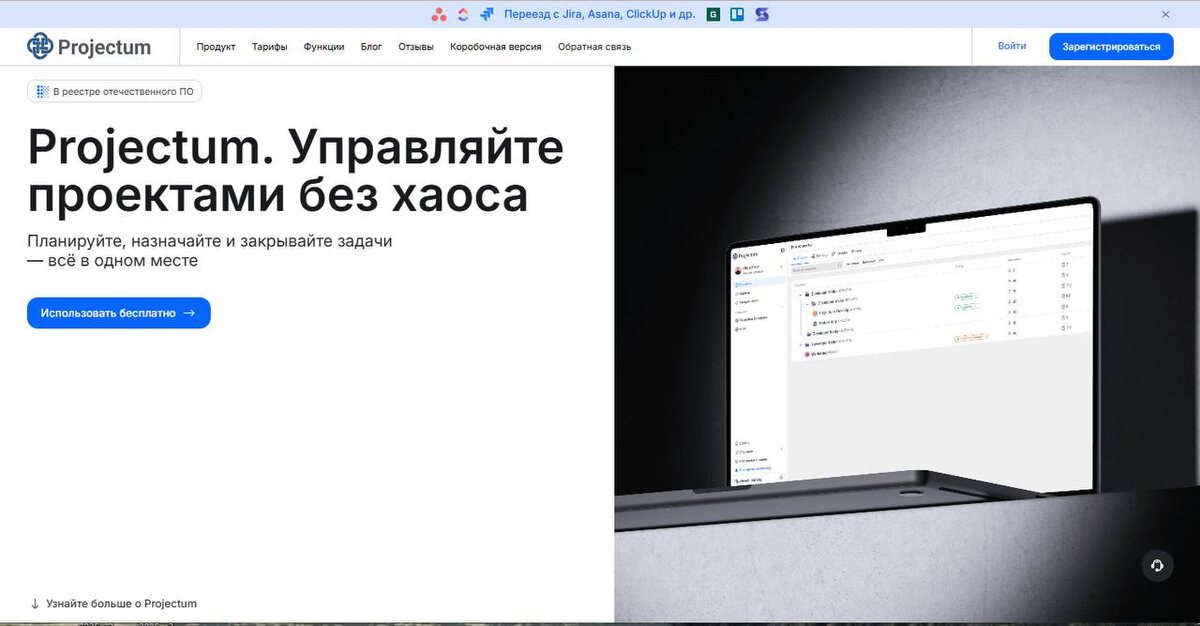Open the Продукт menu item
Screen dimensions: 1200x626
(216, 47)
